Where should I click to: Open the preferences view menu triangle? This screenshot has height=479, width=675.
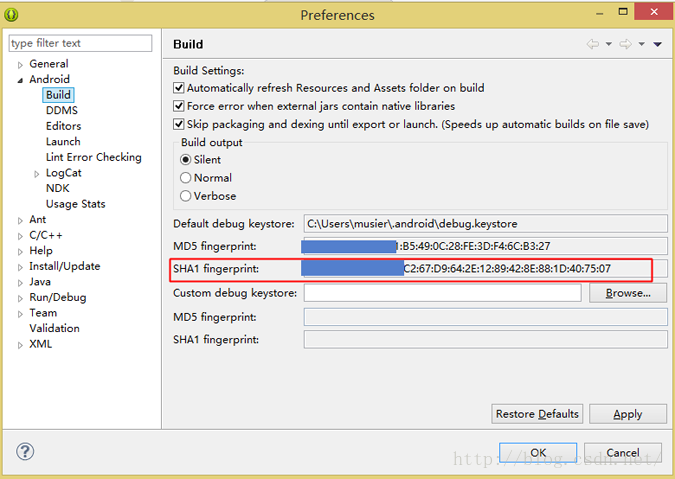(658, 45)
